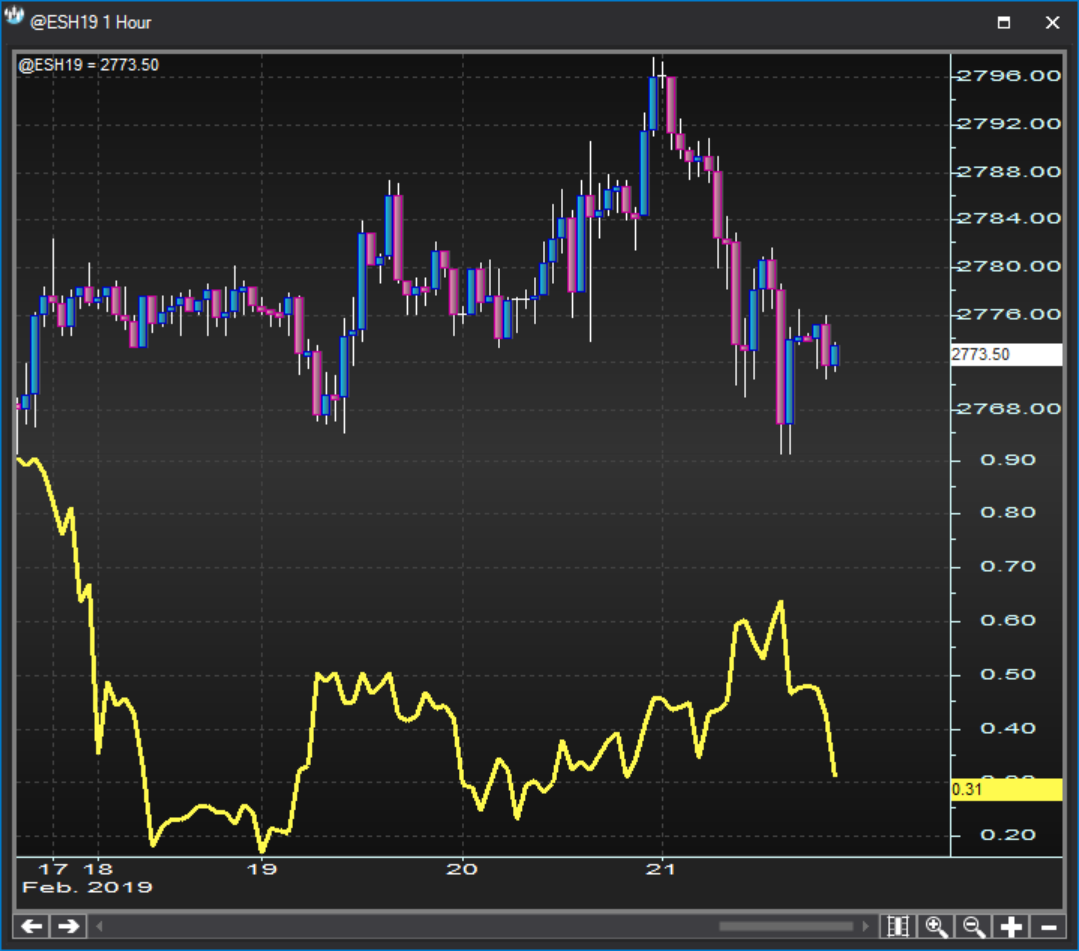
Task: Click the 'Feb. 2019' time axis label
Action: [87, 887]
